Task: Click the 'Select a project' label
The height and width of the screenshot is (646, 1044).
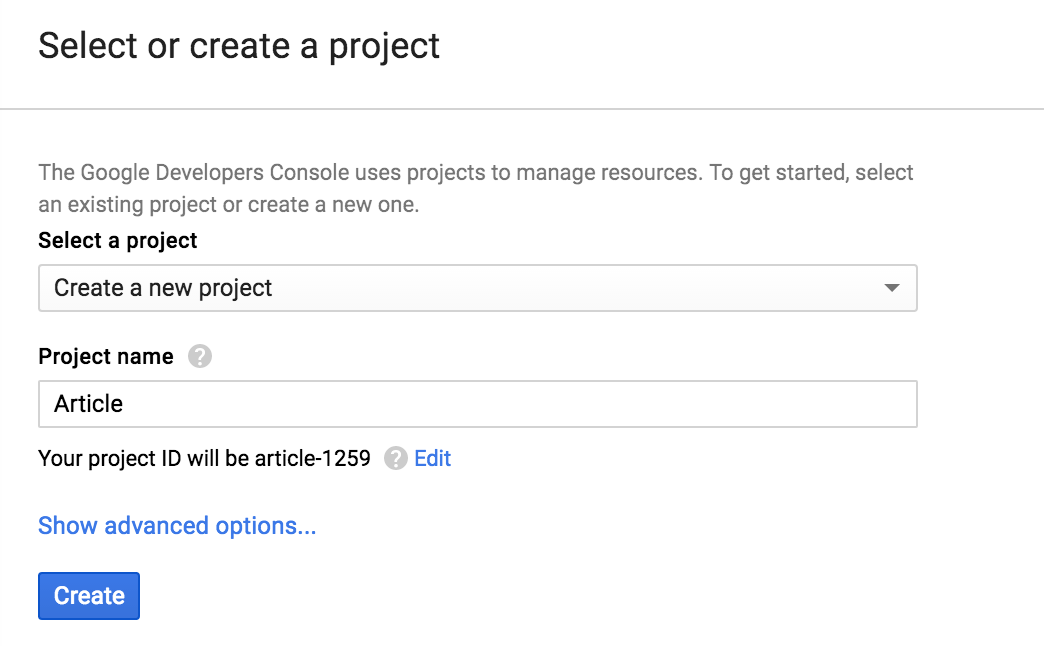Action: 118,240
